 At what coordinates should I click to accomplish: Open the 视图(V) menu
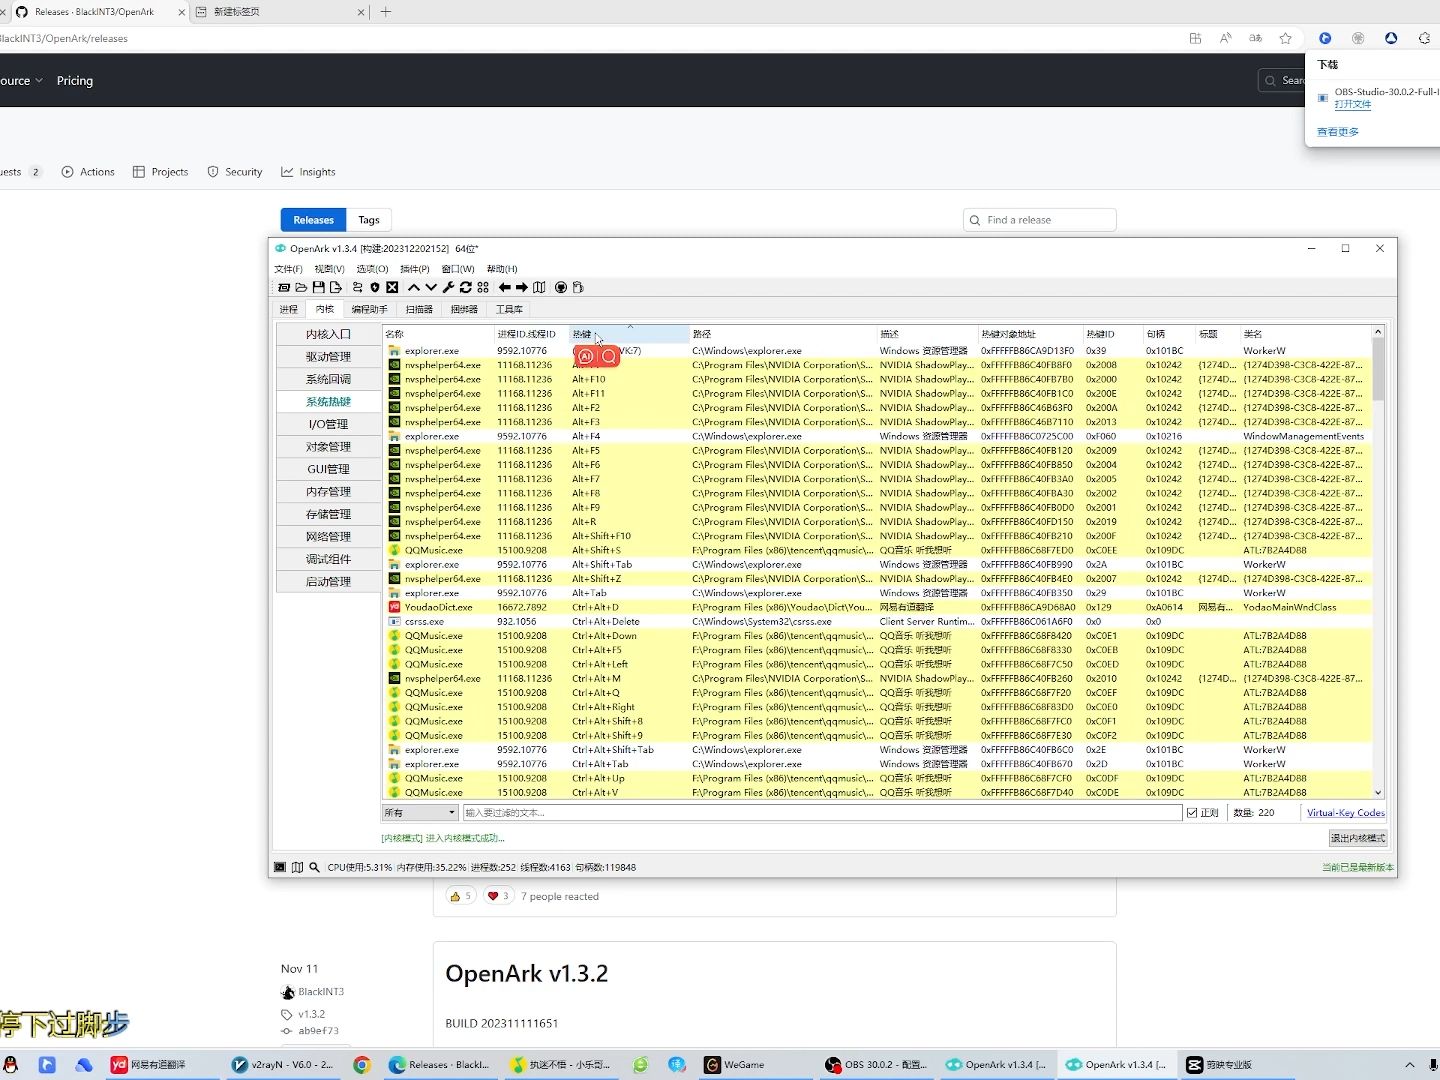point(329,269)
